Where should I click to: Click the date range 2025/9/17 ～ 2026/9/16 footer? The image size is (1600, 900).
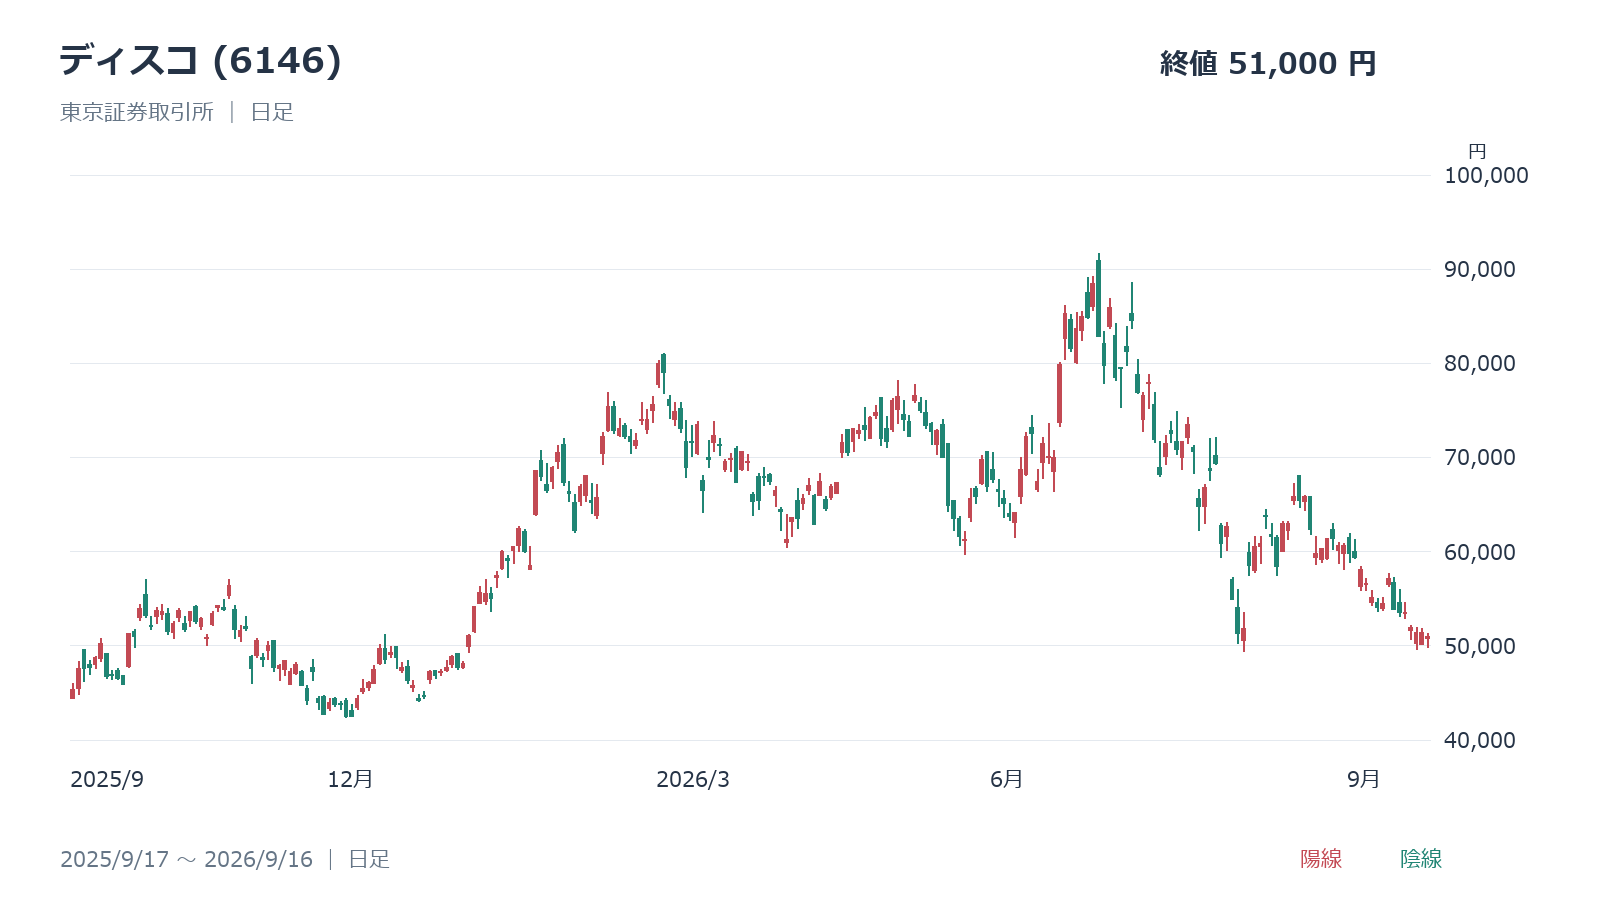[186, 859]
